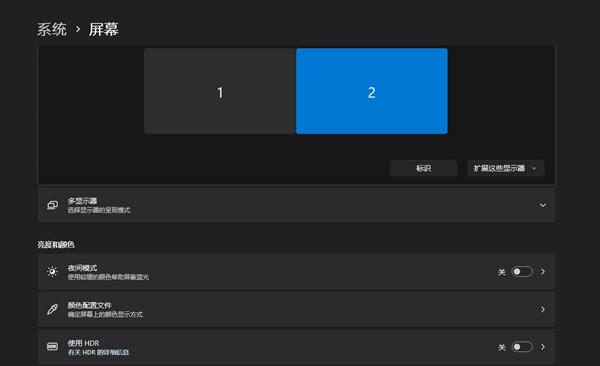Click the 夜间模式 label text
The image size is (600, 366).
(82, 268)
